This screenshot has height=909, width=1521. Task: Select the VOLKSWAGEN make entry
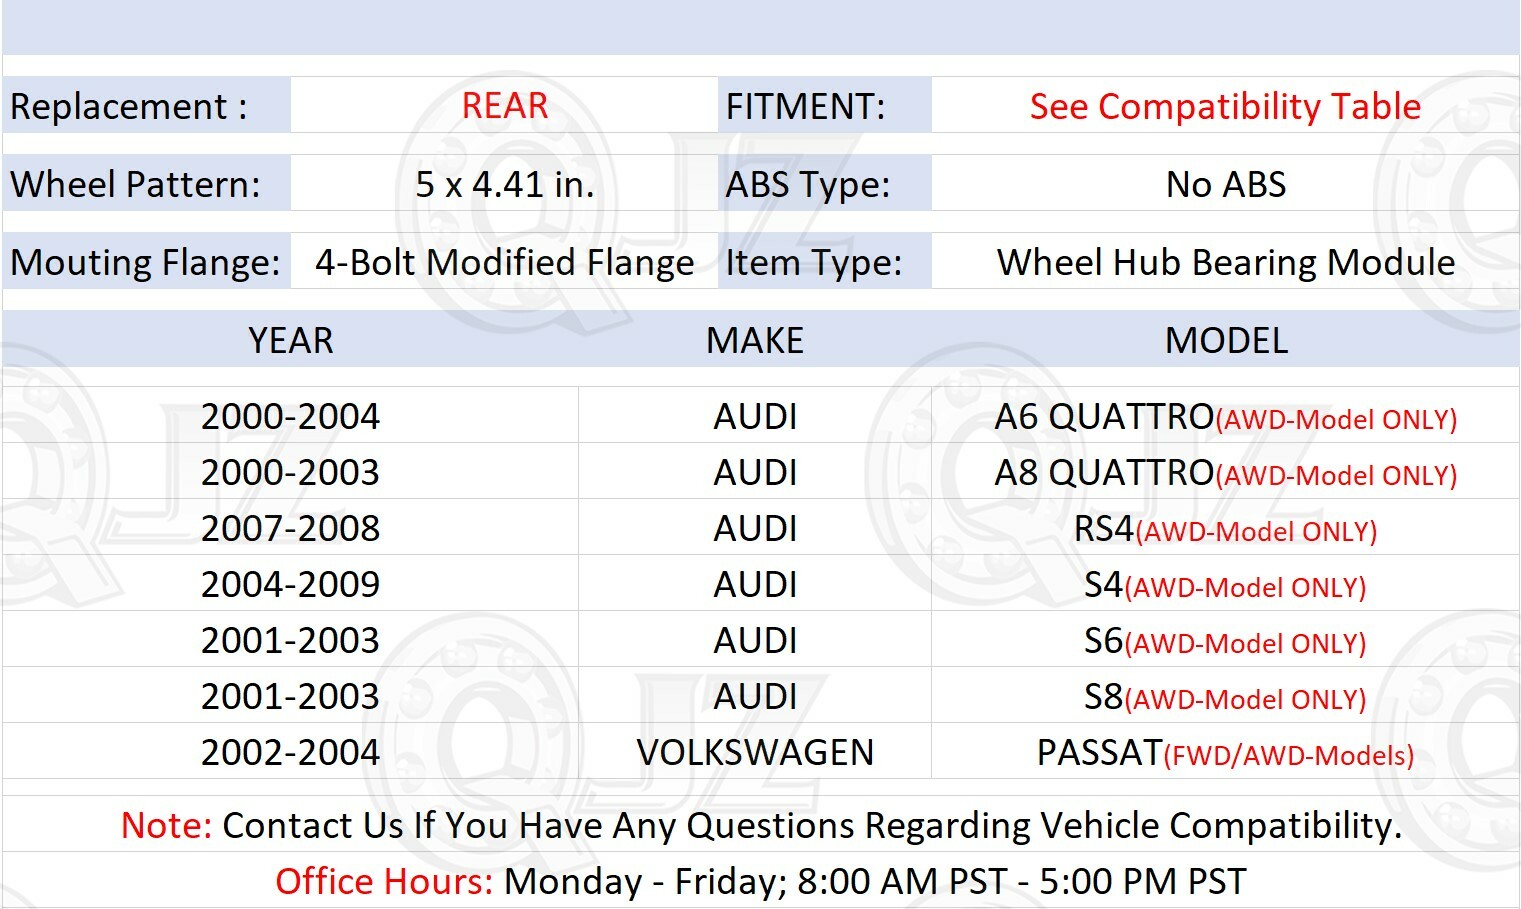pyautogui.click(x=754, y=752)
